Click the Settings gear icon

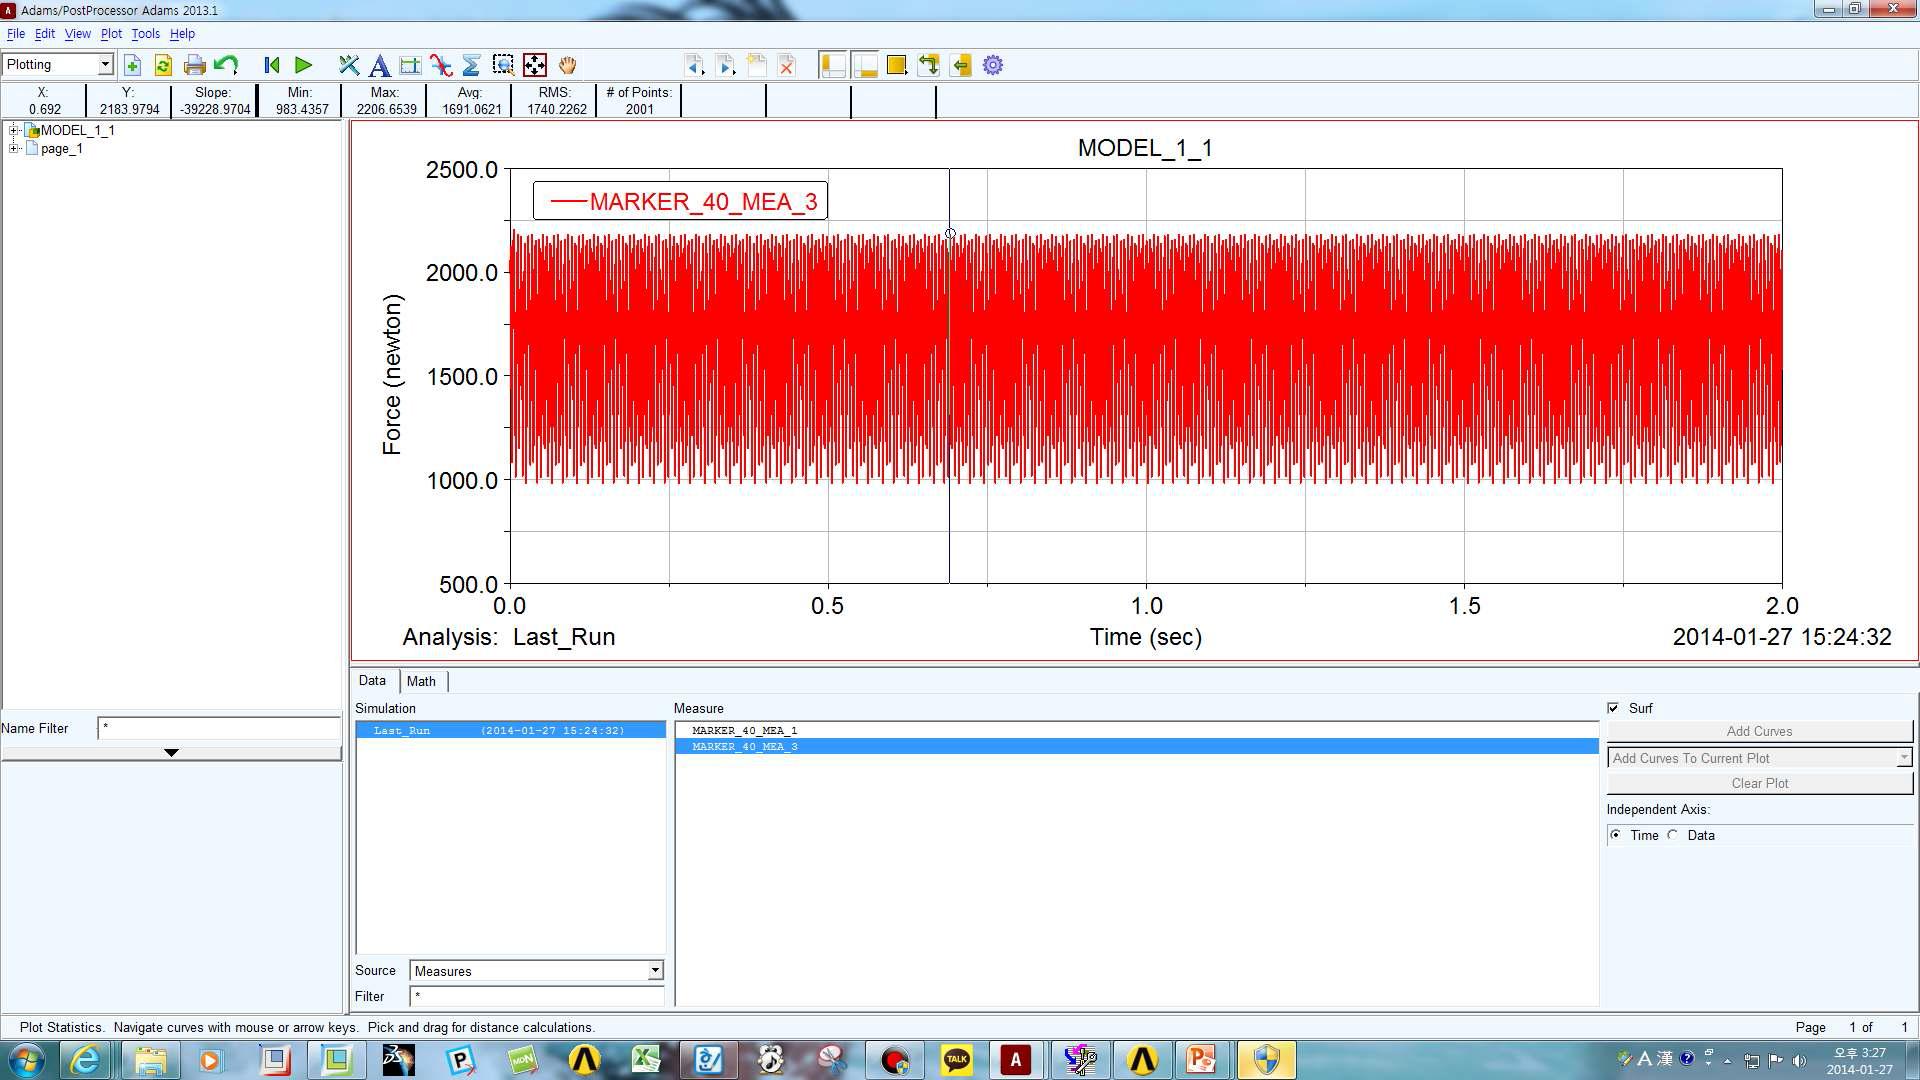pos(993,65)
